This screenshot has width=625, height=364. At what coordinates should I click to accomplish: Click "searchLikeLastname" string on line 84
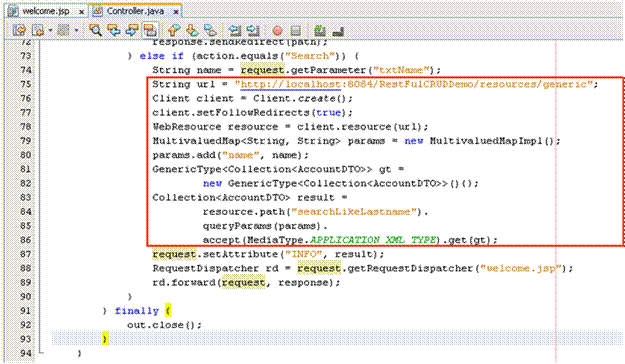click(354, 211)
